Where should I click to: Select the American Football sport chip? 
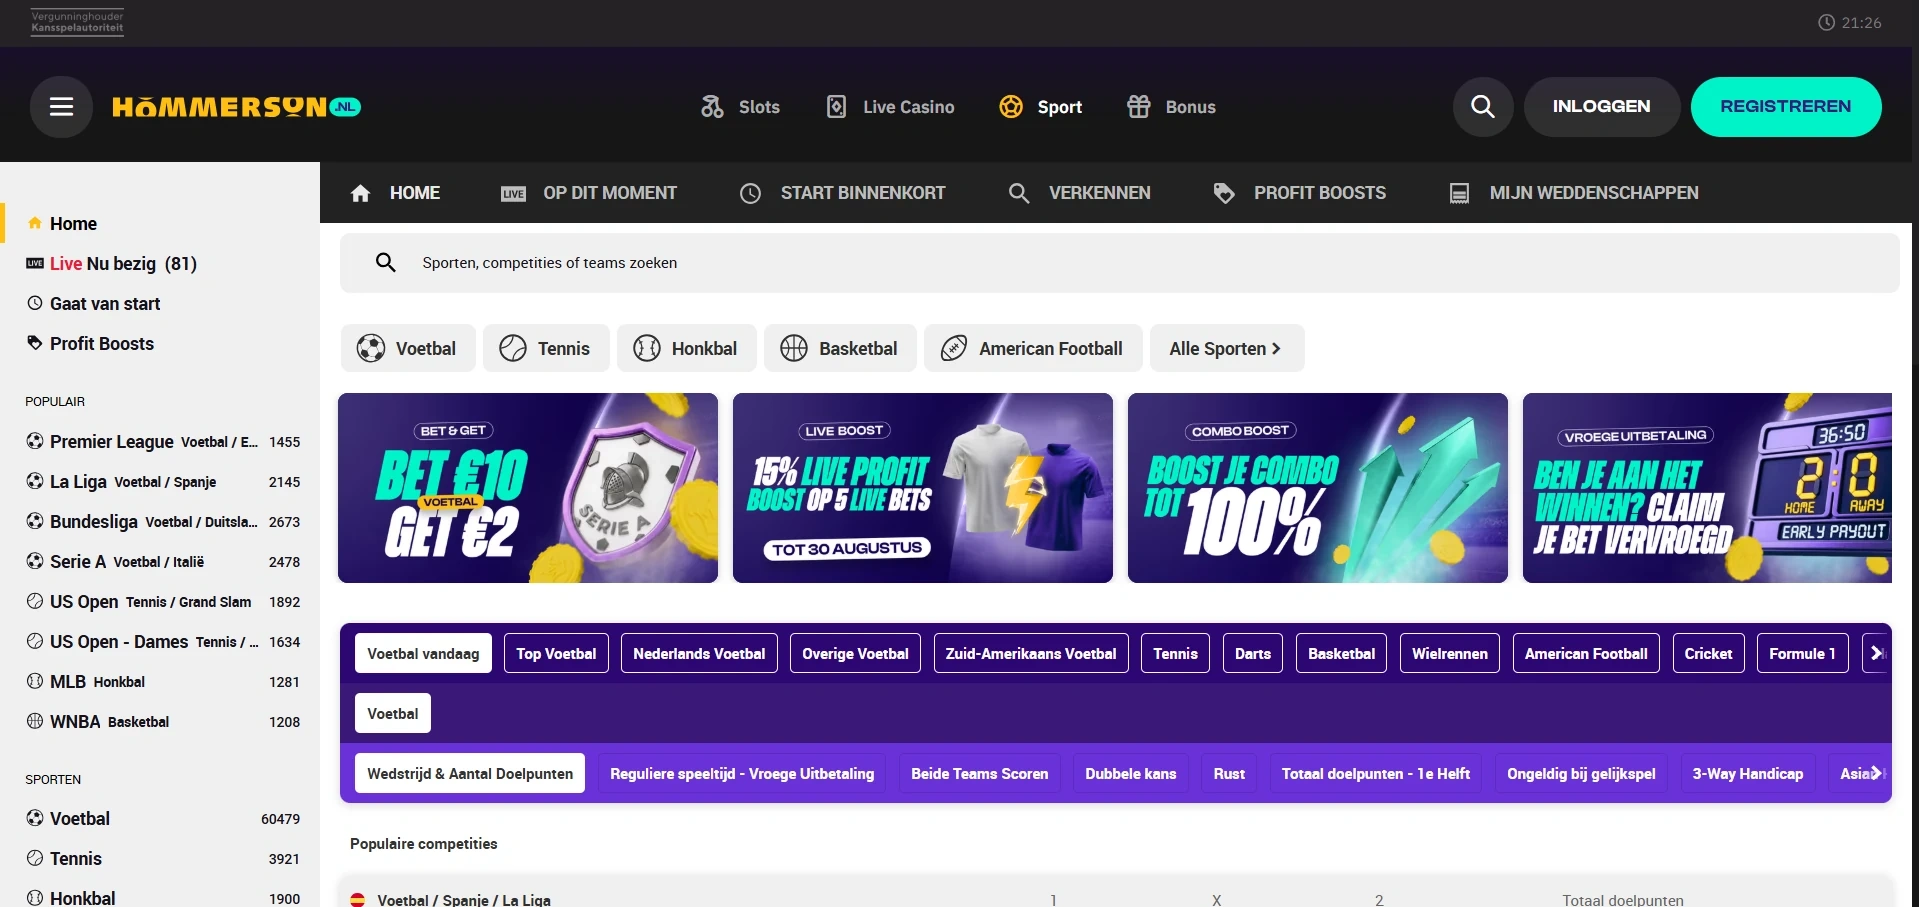1033,348
